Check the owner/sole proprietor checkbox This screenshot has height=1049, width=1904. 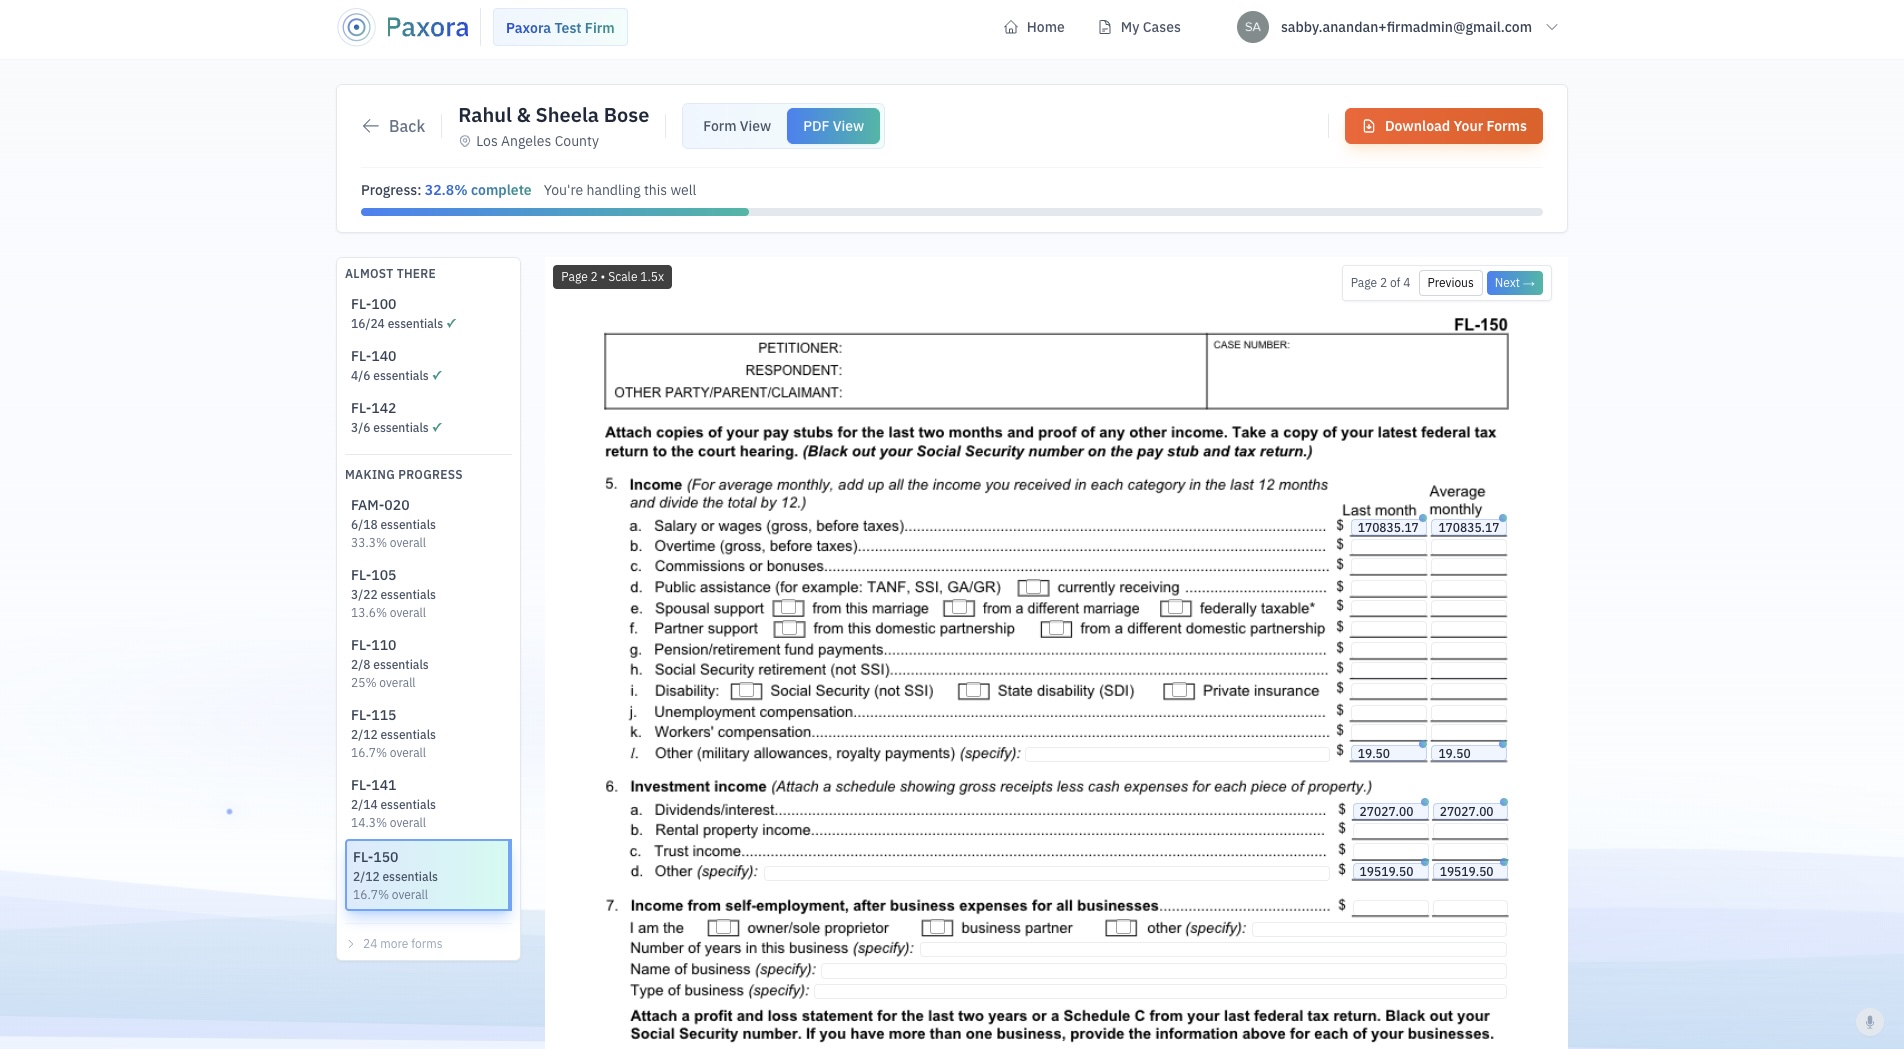722,928
